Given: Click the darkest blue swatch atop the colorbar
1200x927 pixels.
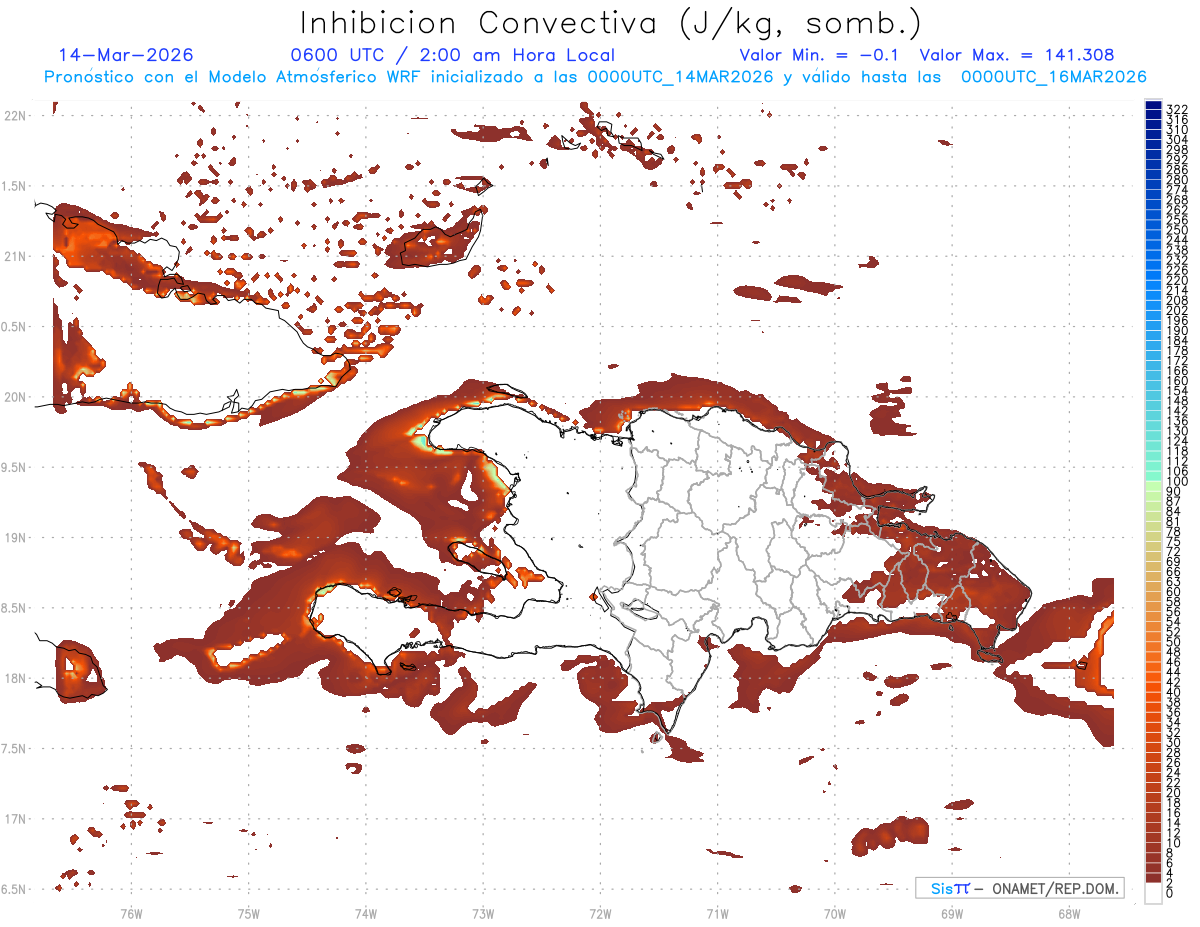Looking at the screenshot, I should point(1153,105).
